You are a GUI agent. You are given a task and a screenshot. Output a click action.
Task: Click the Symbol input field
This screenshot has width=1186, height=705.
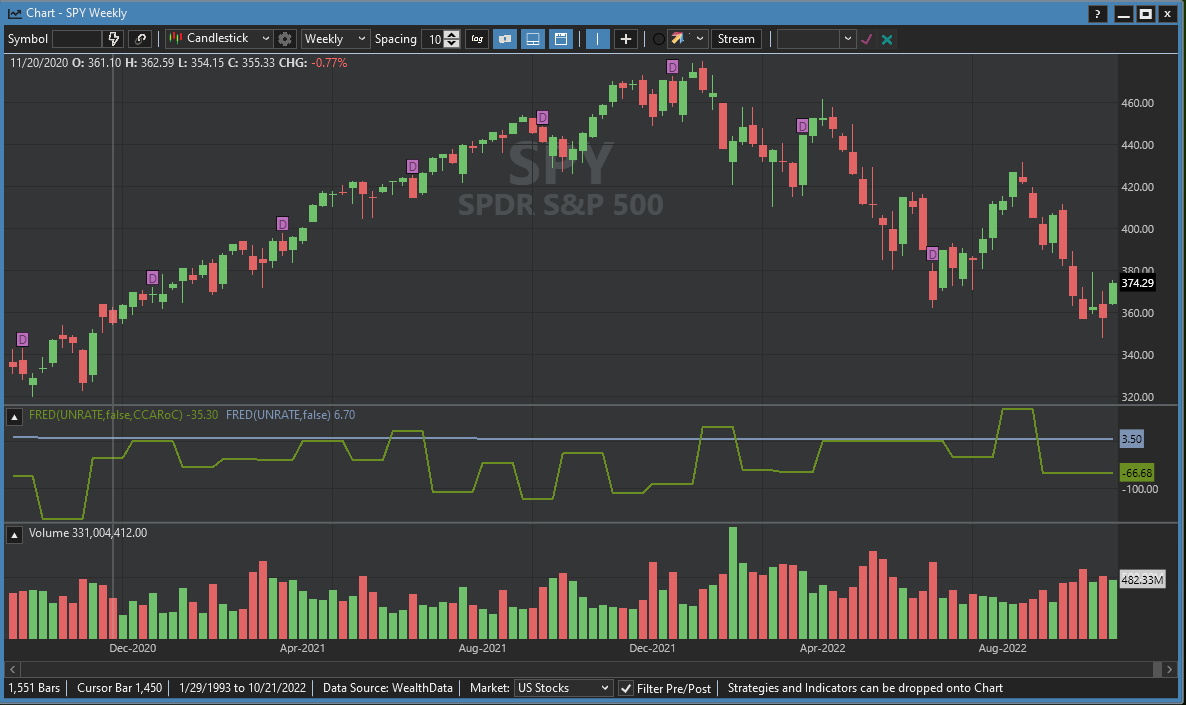tap(77, 39)
